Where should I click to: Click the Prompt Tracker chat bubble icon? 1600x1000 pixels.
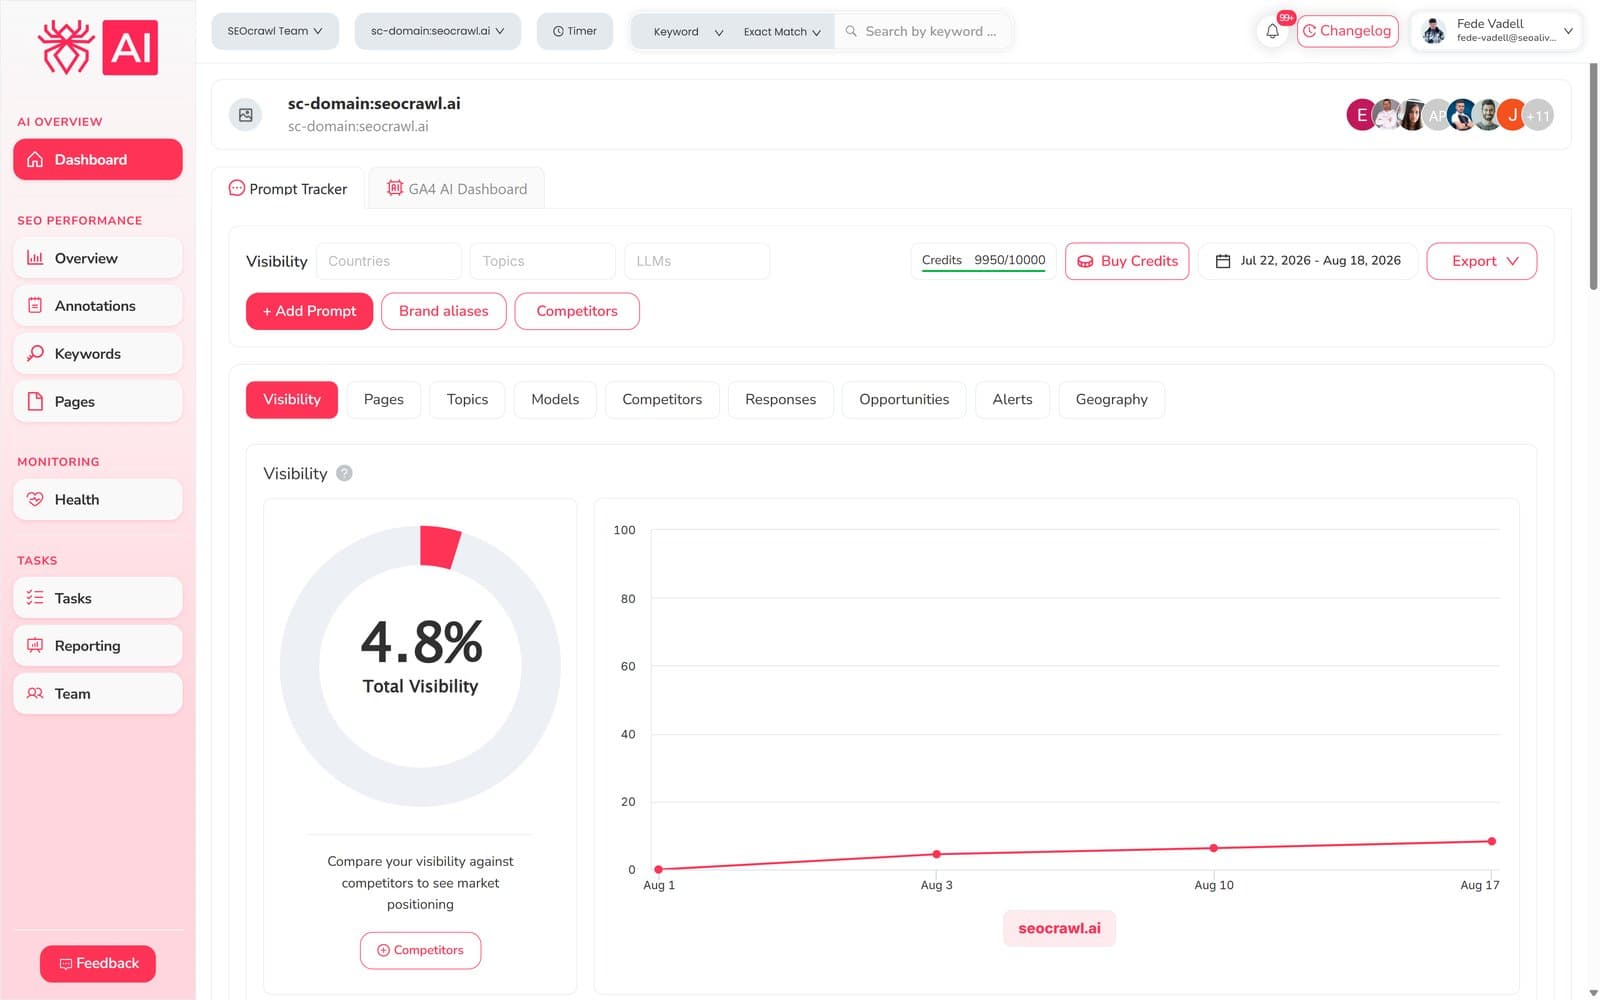[237, 188]
